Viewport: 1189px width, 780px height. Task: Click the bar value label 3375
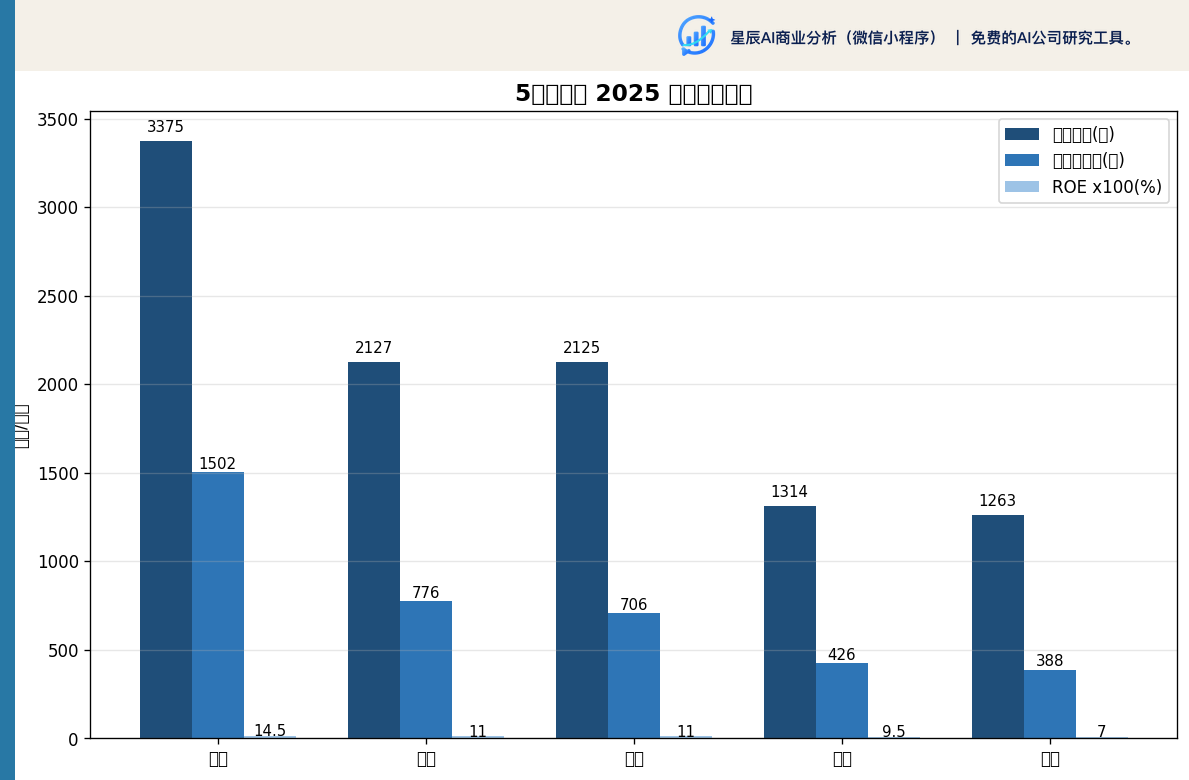pos(165,127)
